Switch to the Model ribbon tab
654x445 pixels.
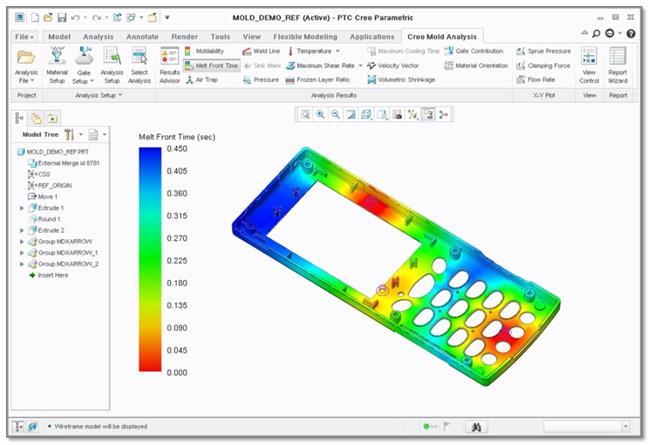(59, 37)
